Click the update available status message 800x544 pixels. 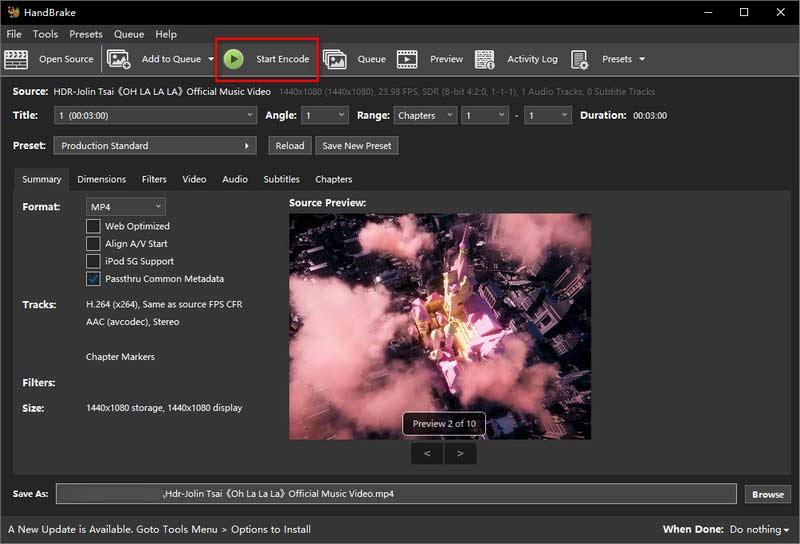click(x=159, y=529)
